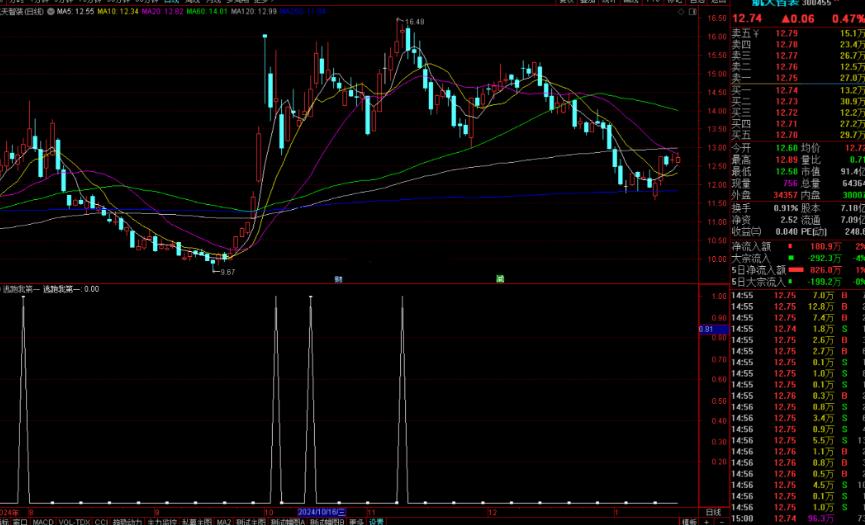
Task: Click 更多 to show more indicators
Action: [356, 522]
